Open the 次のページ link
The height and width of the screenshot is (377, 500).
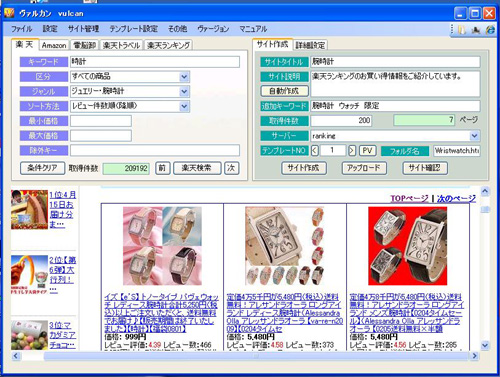pyautogui.click(x=456, y=199)
